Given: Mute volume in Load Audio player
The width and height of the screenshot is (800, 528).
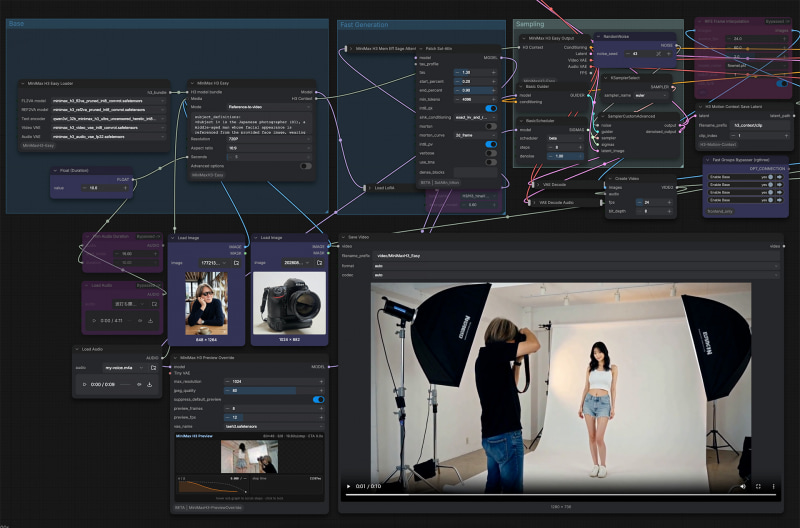Looking at the screenshot, I should click(139, 384).
